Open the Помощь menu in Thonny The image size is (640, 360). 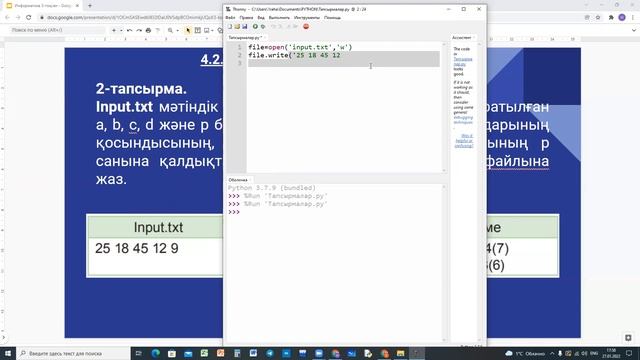coord(332,18)
